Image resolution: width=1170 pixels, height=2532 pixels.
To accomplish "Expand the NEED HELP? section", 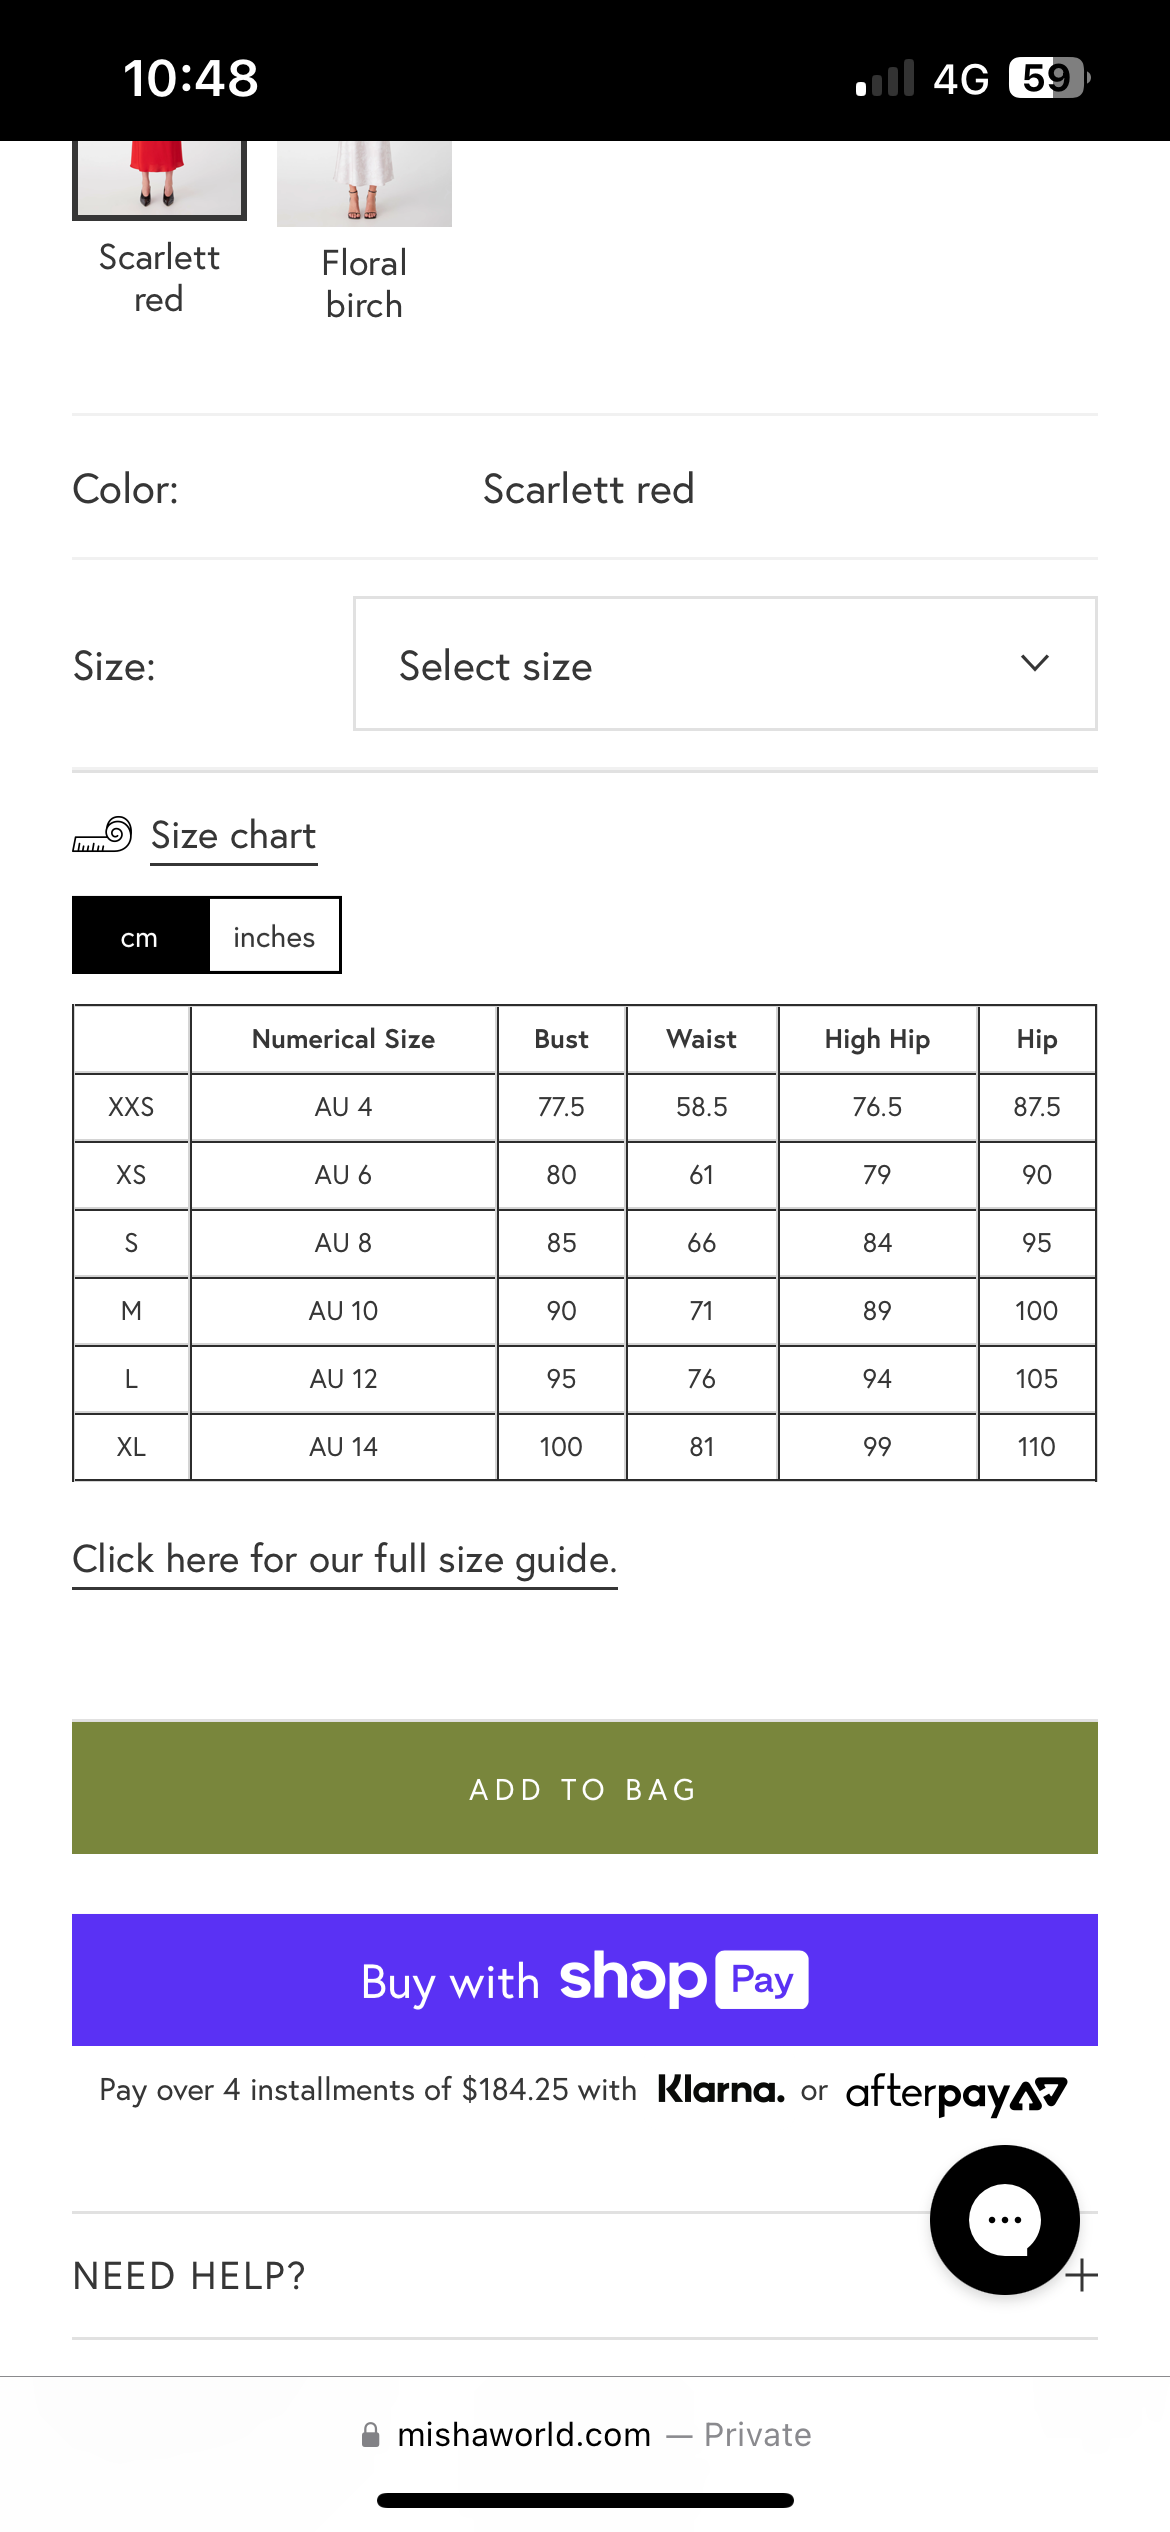I will pyautogui.click(x=190, y=2276).
